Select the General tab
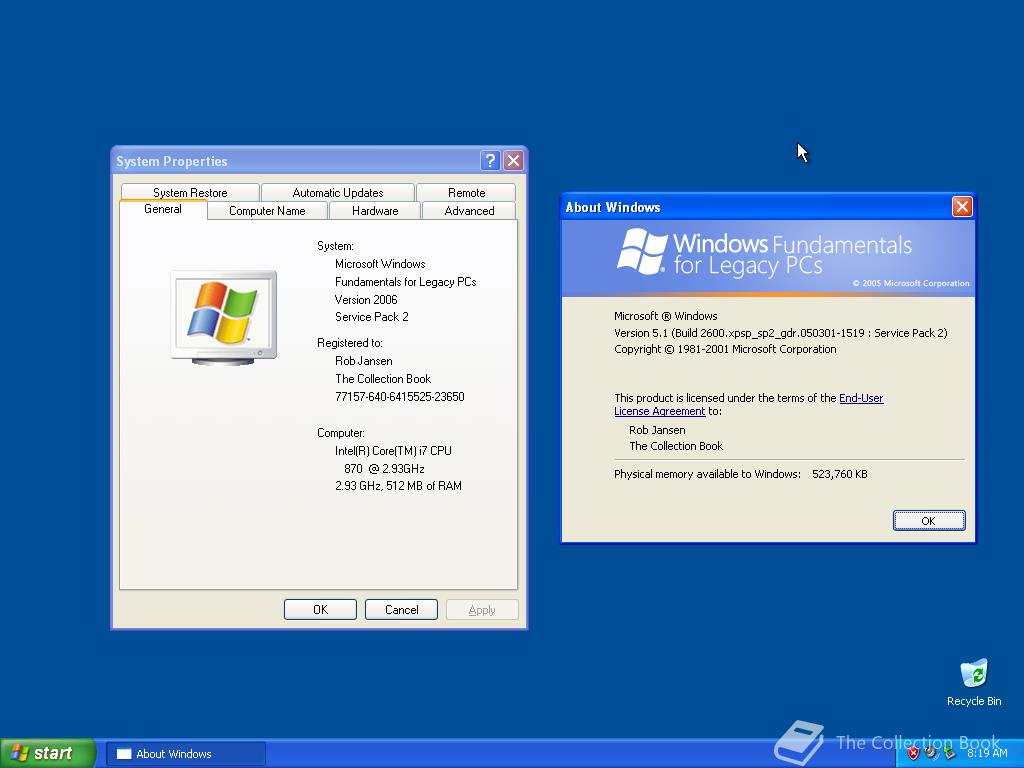Viewport: 1024px width, 768px height. pyautogui.click(x=163, y=210)
